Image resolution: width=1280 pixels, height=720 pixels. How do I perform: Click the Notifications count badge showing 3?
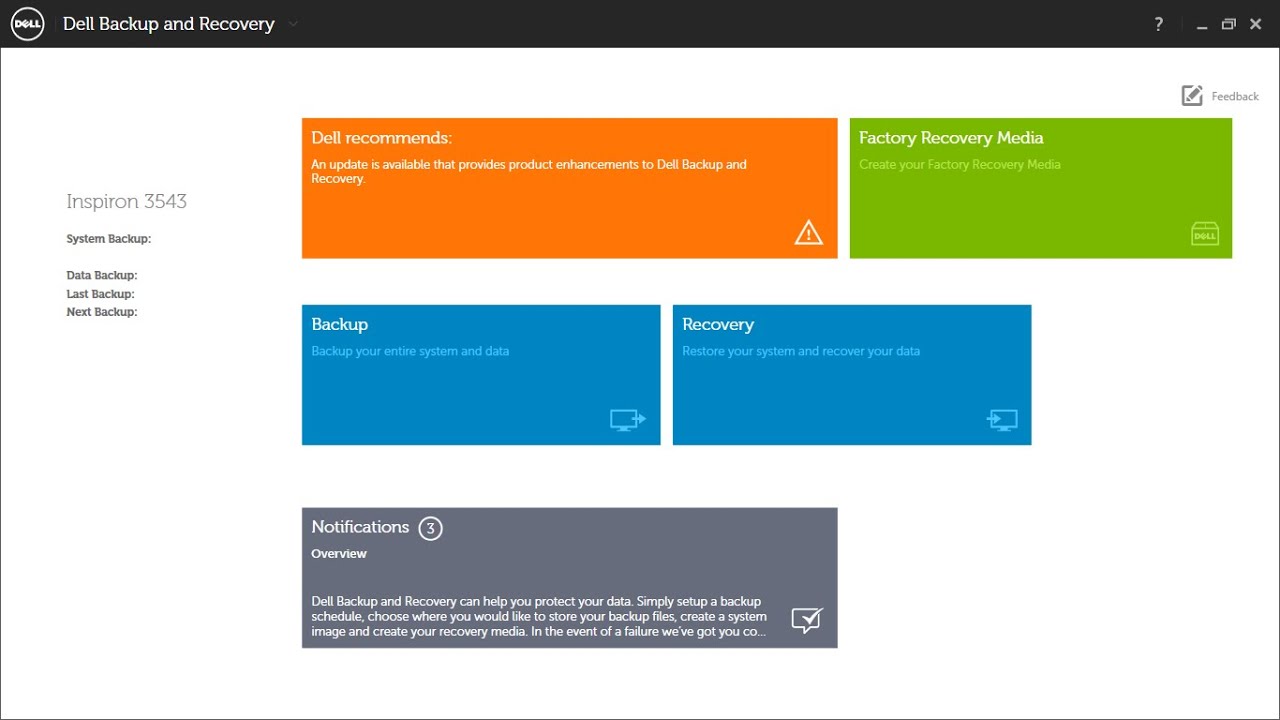430,528
